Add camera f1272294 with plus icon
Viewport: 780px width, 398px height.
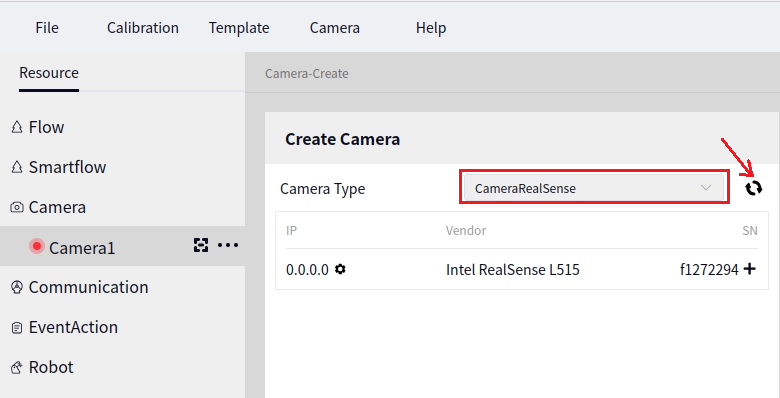(750, 269)
